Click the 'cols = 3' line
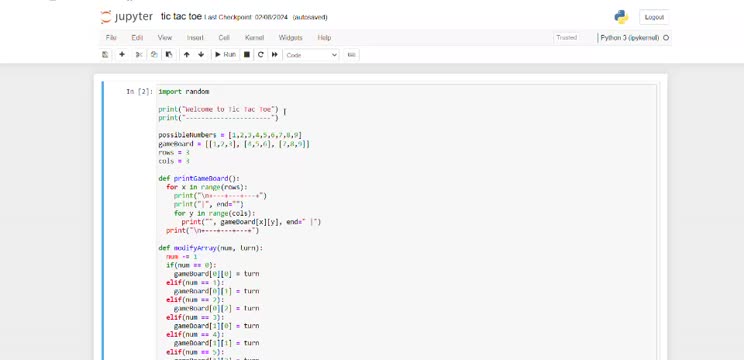 174,161
